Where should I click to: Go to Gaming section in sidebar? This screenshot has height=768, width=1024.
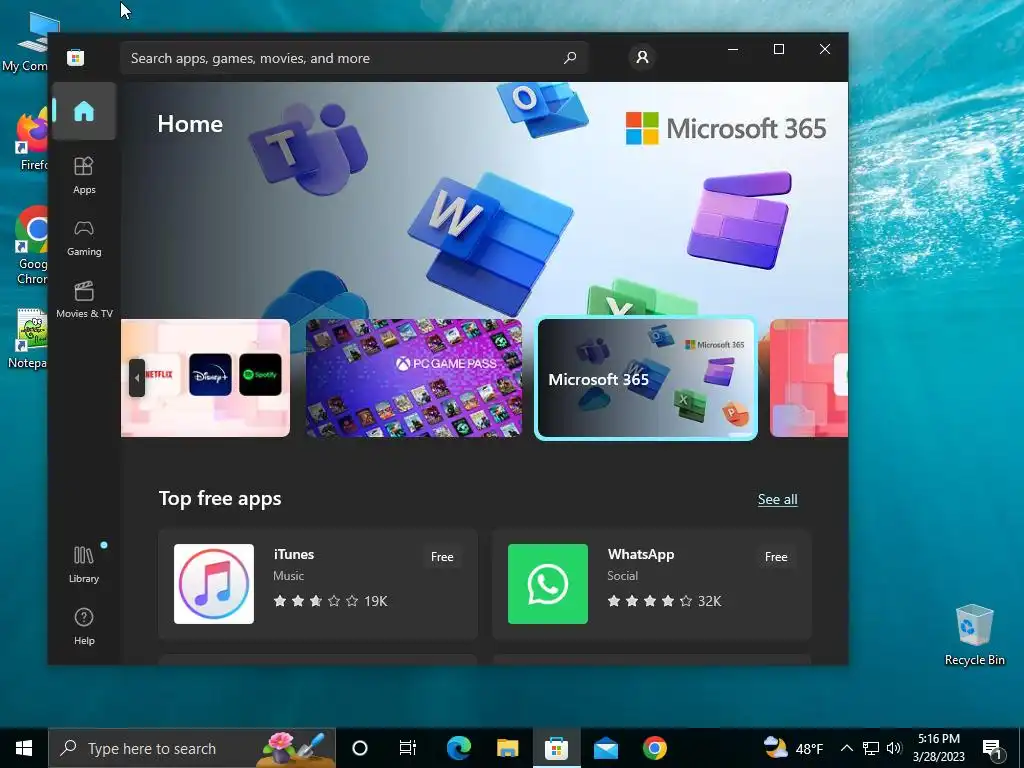pyautogui.click(x=84, y=238)
